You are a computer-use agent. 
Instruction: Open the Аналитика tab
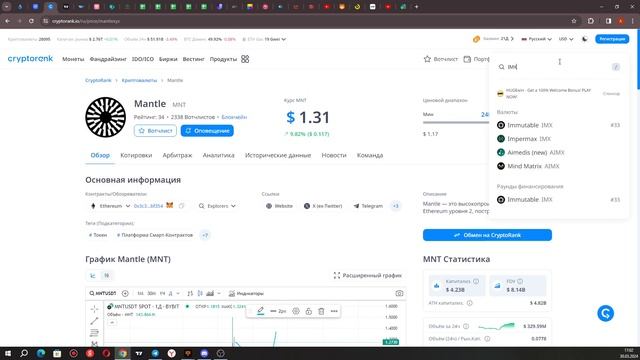pos(218,155)
